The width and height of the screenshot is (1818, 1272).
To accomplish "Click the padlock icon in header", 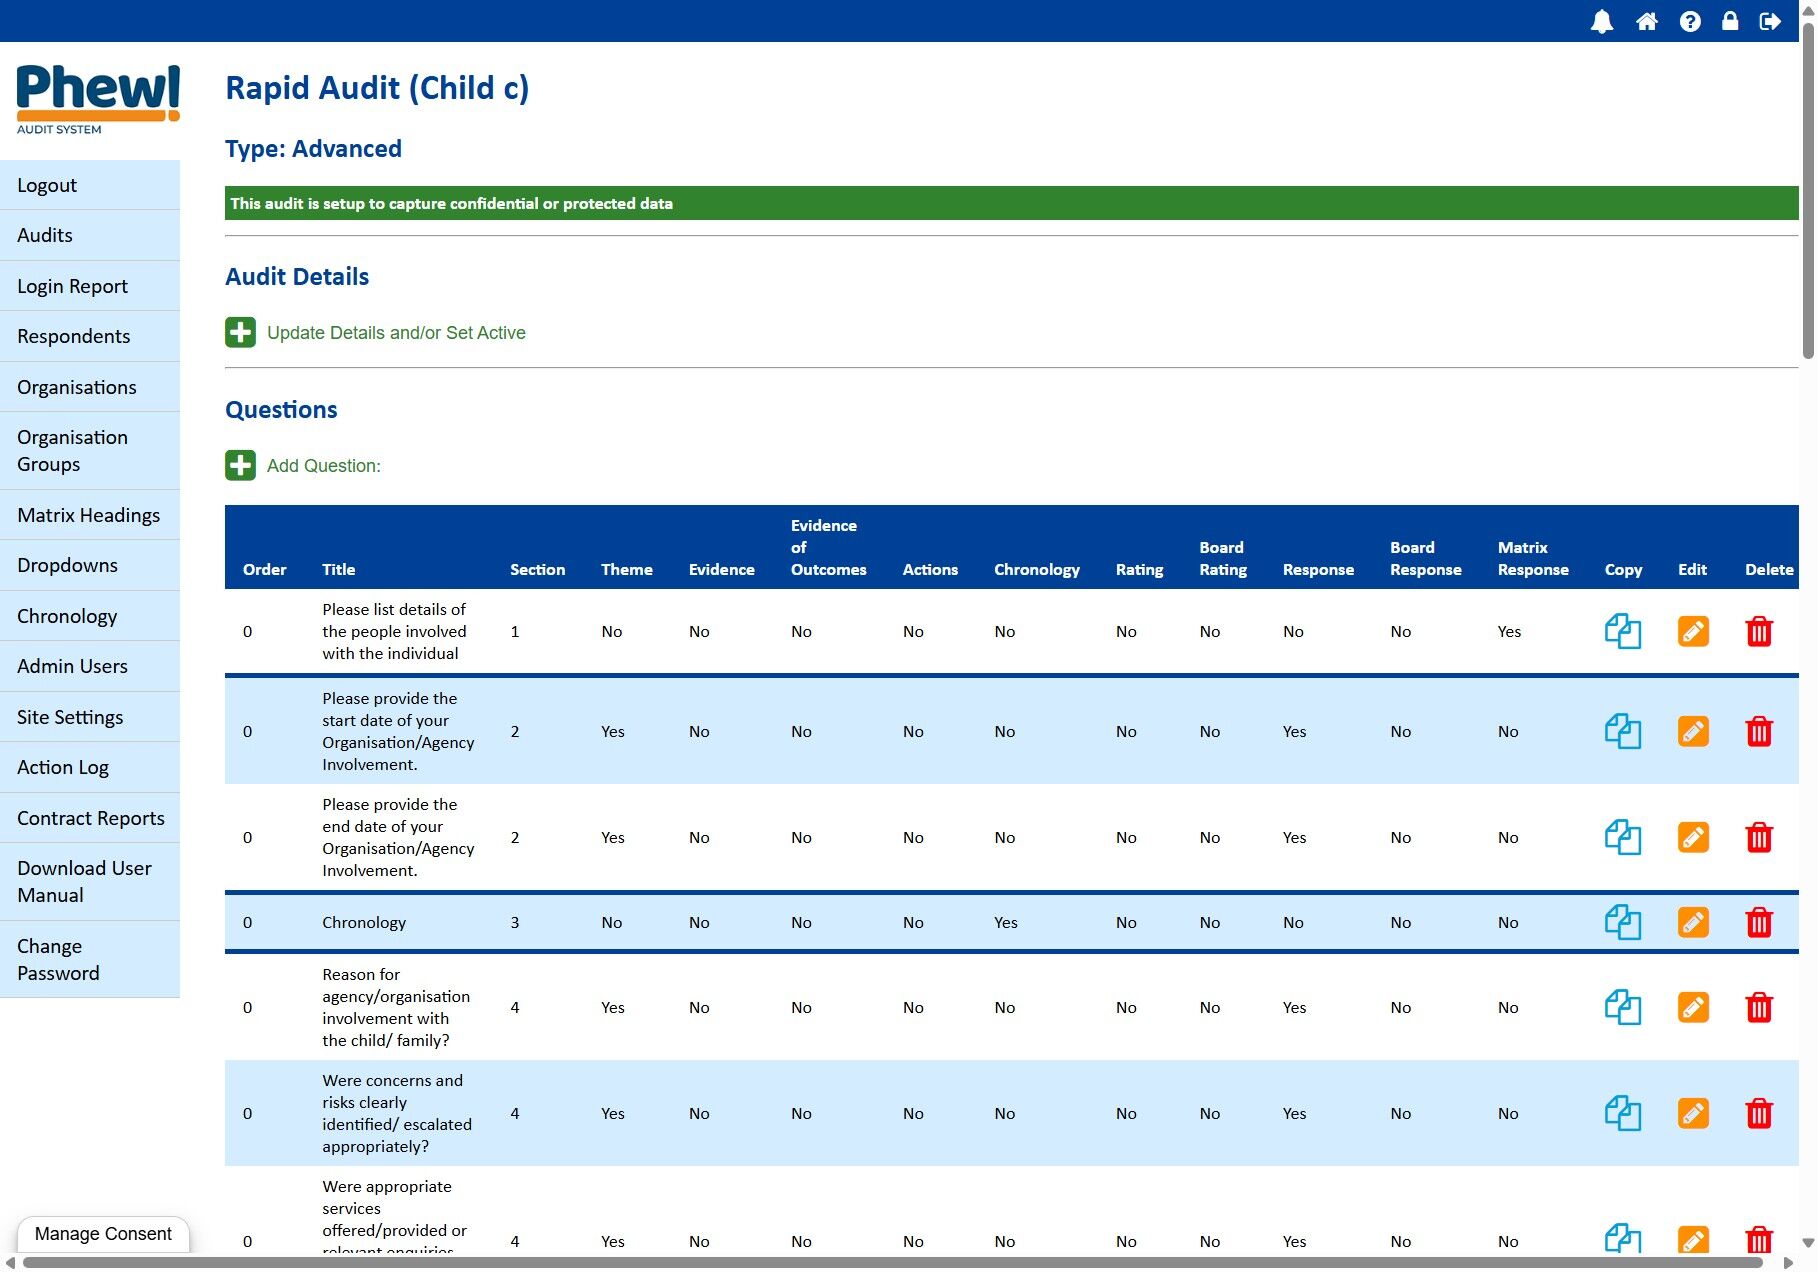I will point(1729,21).
